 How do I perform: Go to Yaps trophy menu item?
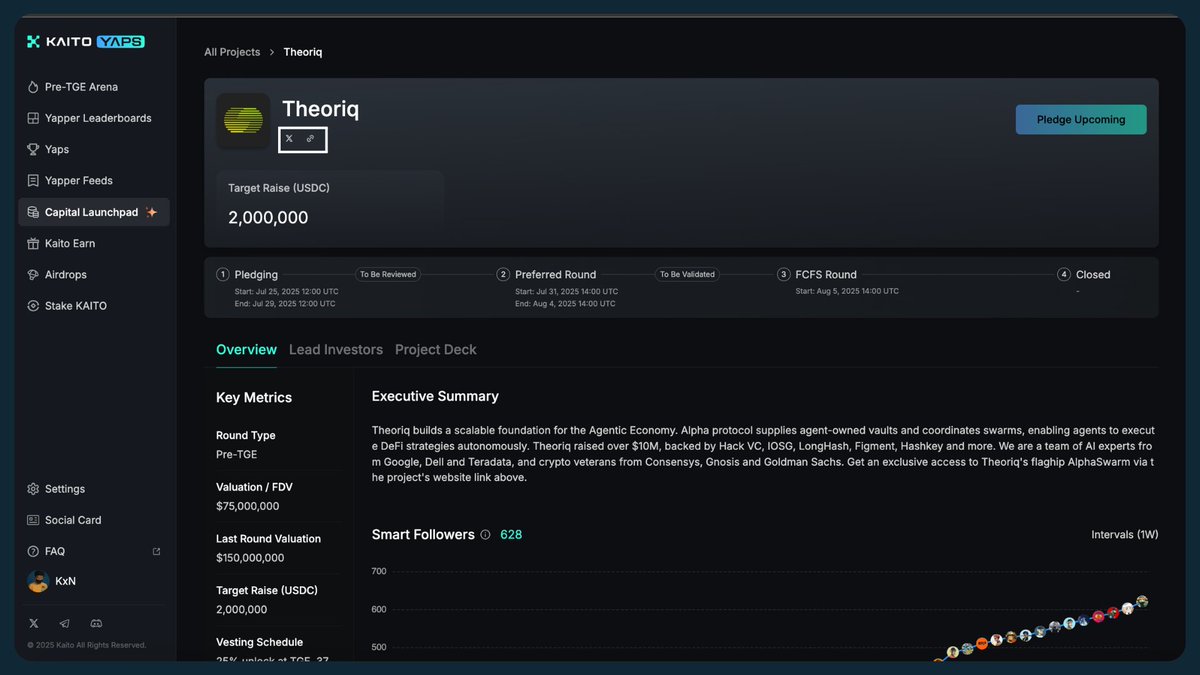tap(93, 149)
